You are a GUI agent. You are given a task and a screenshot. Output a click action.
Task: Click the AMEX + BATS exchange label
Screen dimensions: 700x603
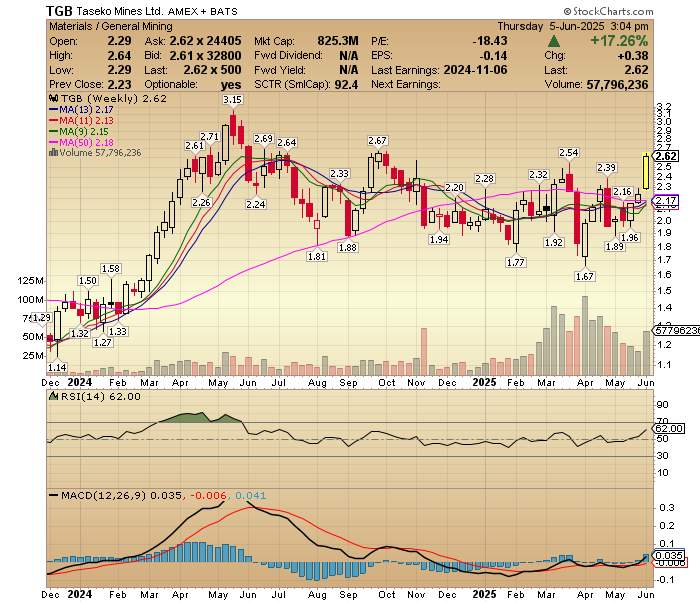point(203,12)
